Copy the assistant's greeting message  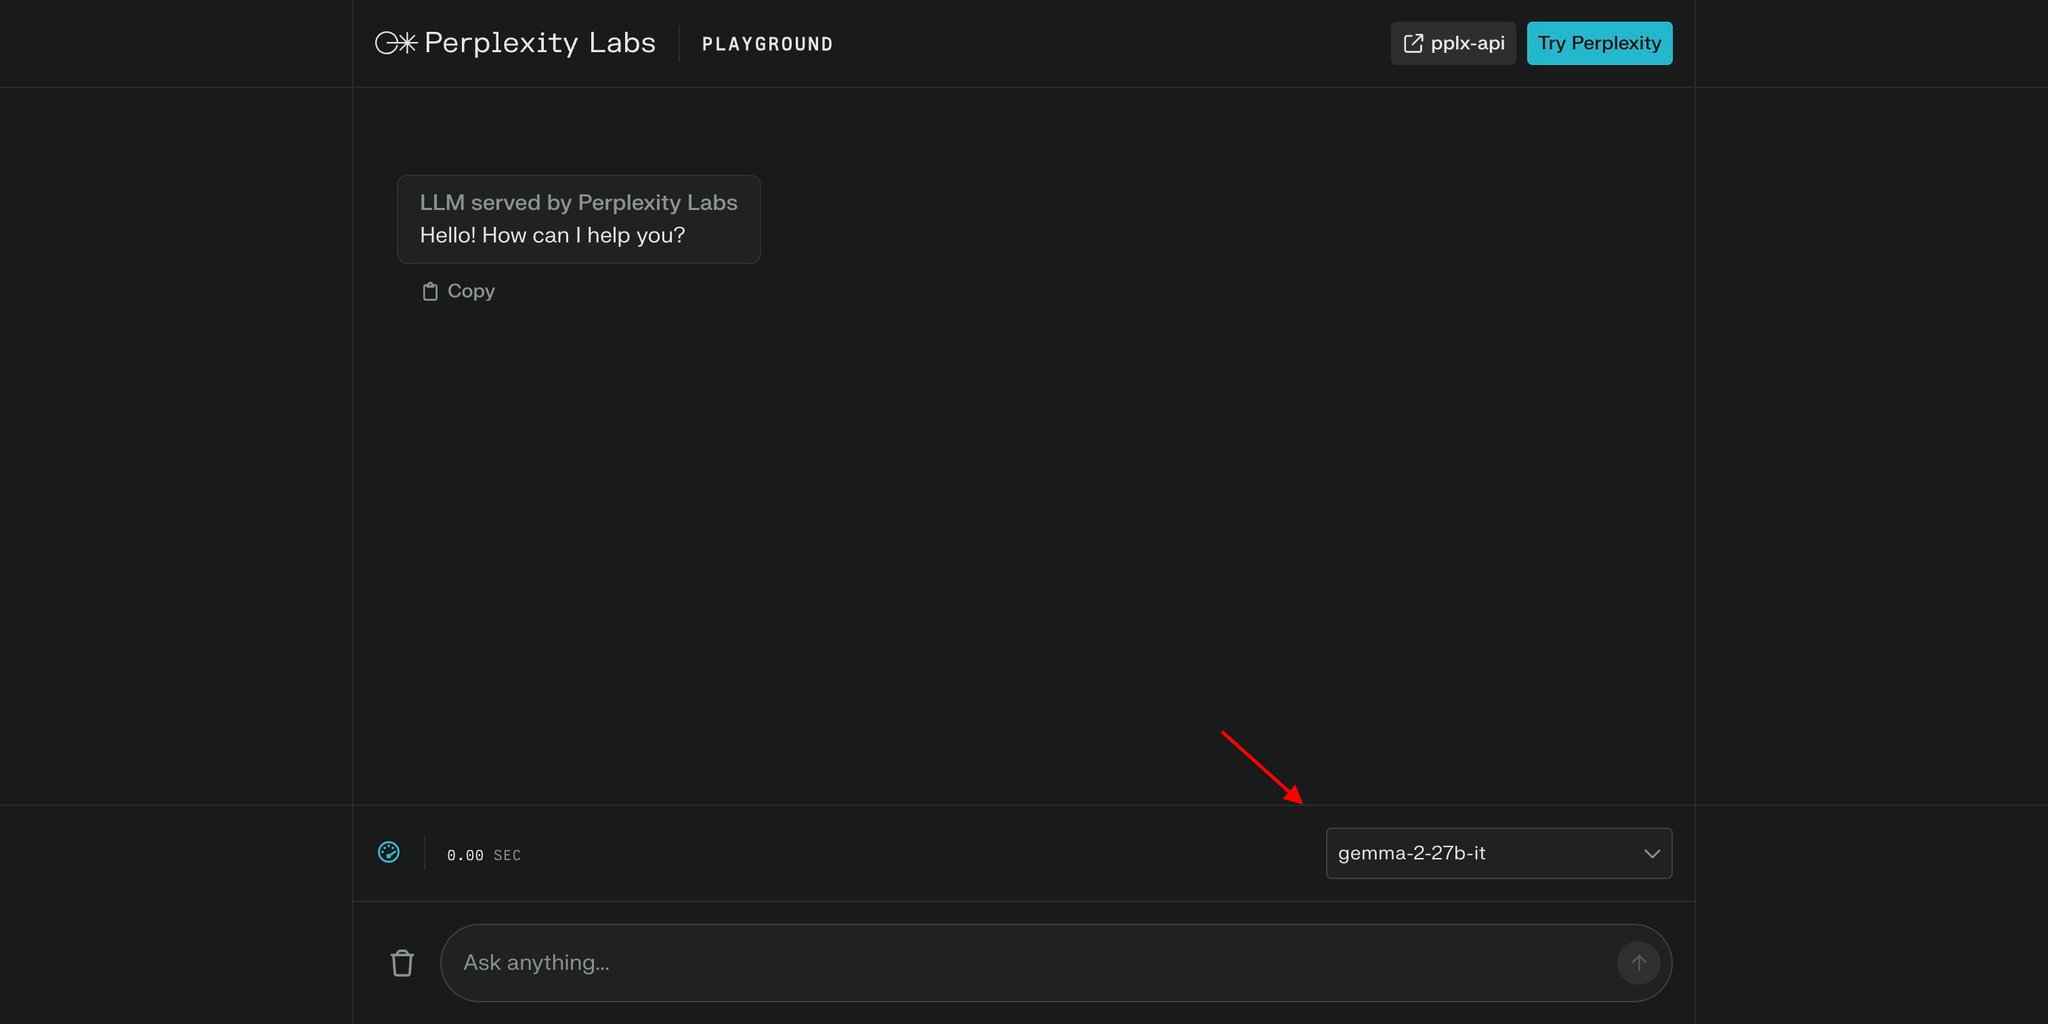pyautogui.click(x=458, y=291)
